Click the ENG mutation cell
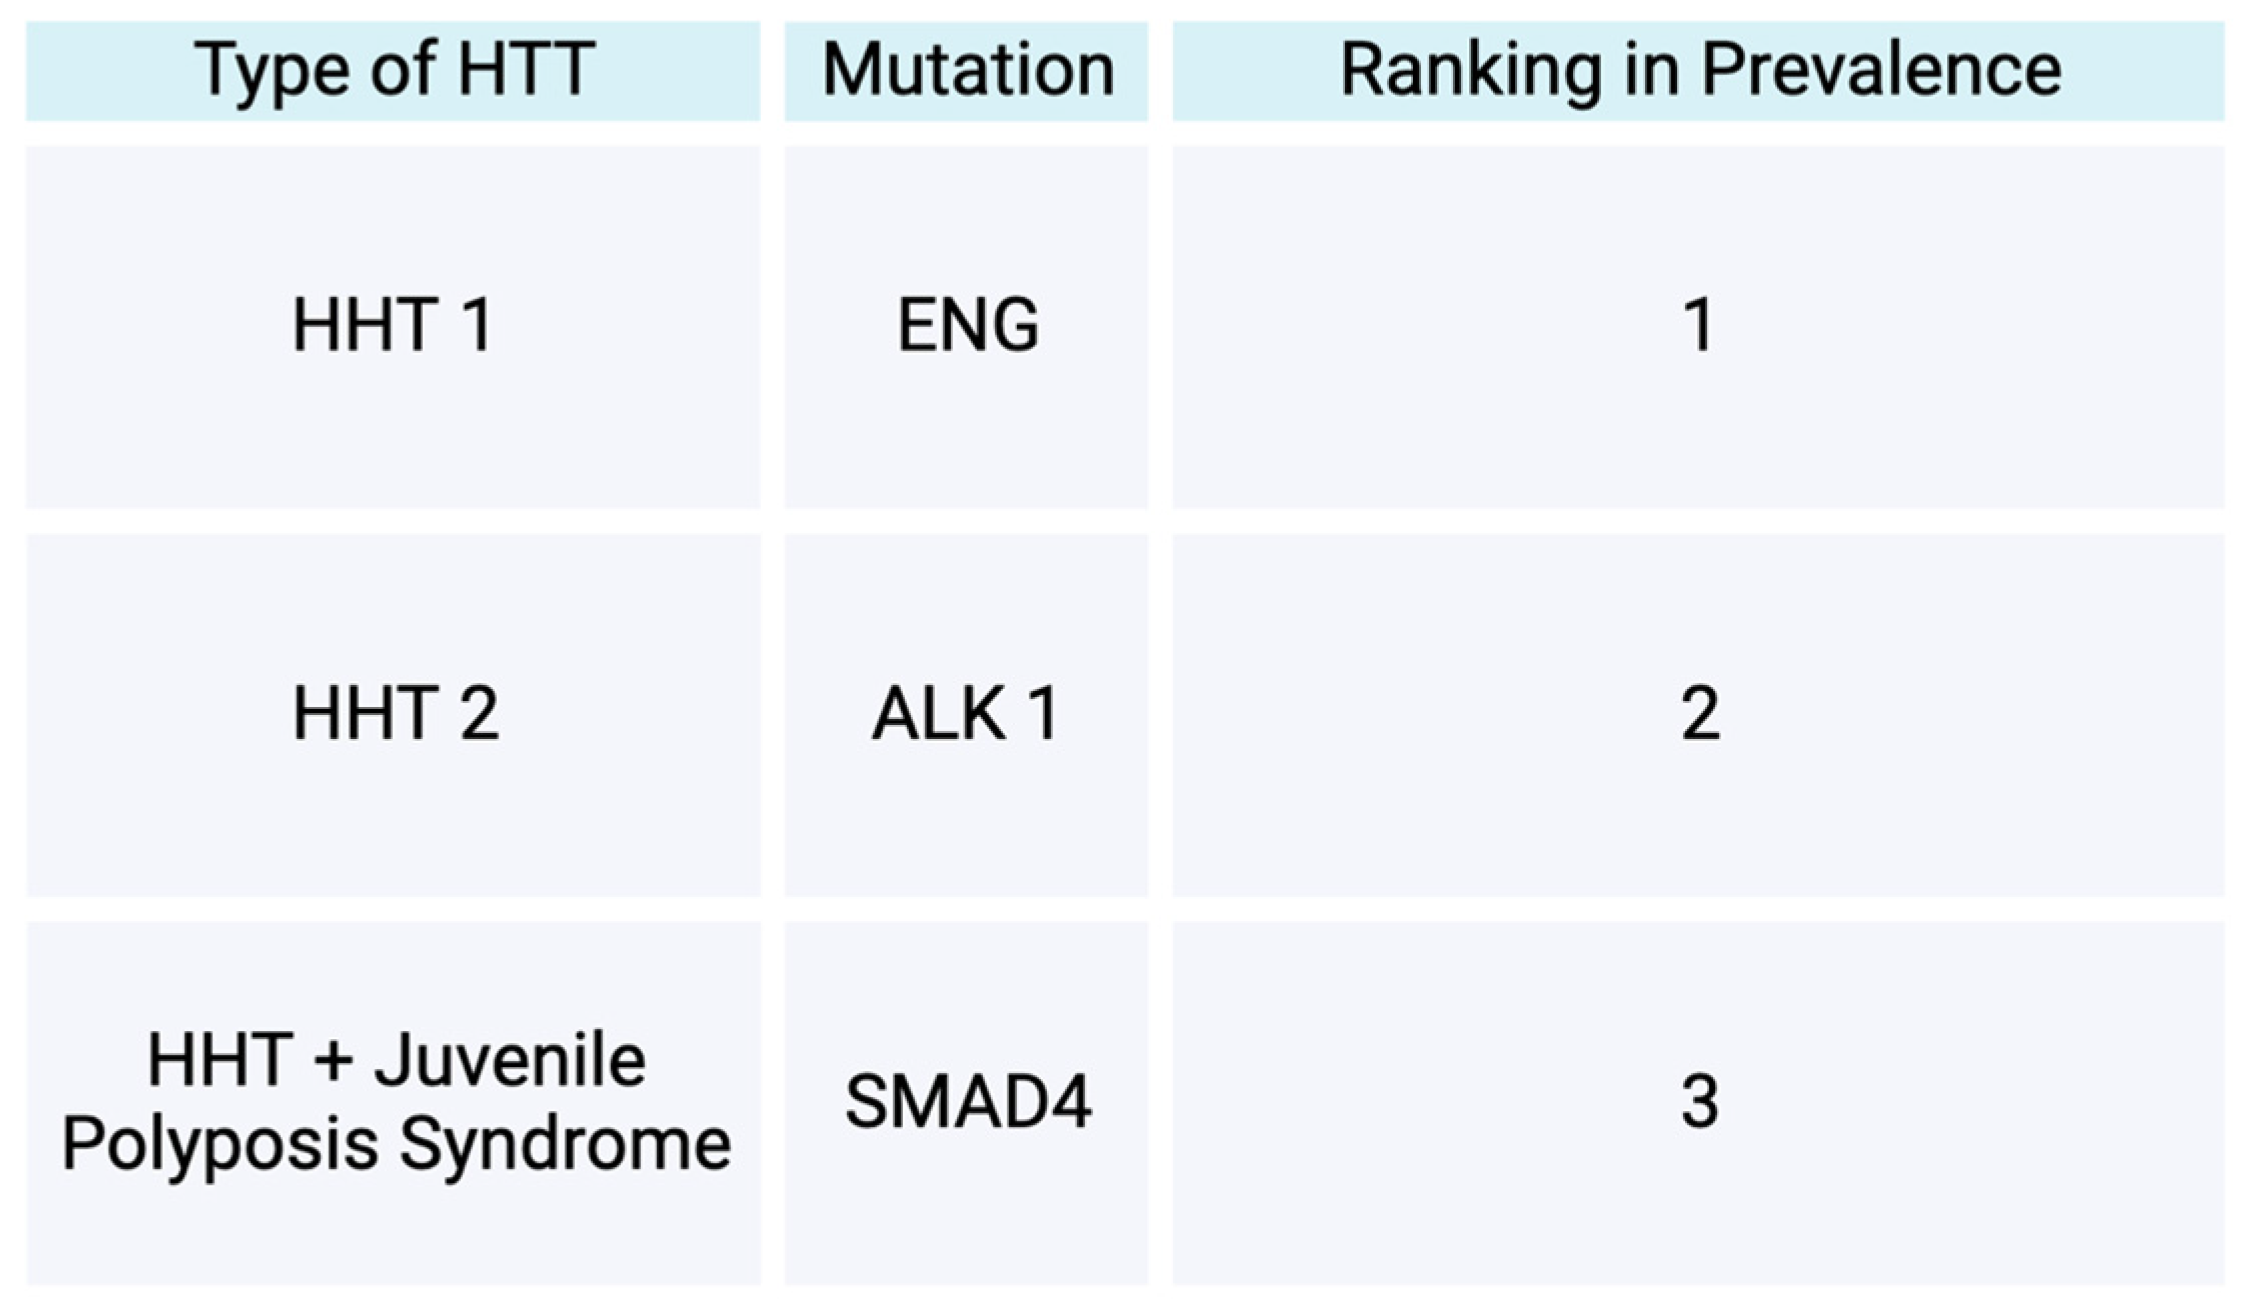Viewport: 2241px width, 1308px height. [967, 326]
